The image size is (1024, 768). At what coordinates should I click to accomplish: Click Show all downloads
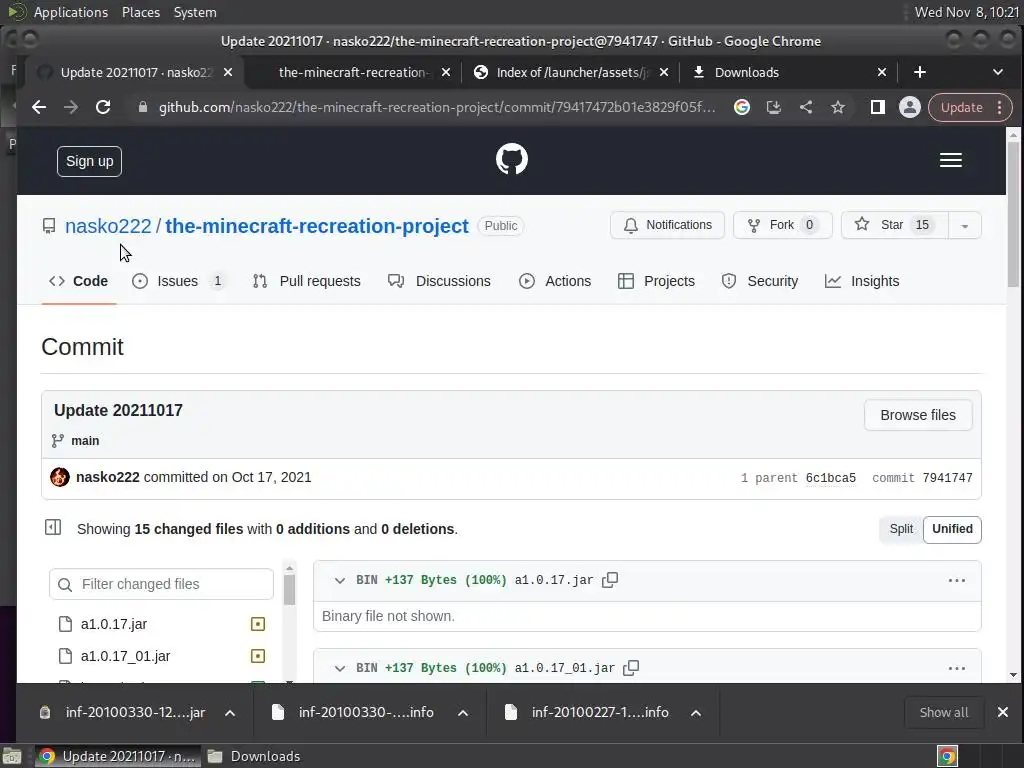click(x=944, y=712)
